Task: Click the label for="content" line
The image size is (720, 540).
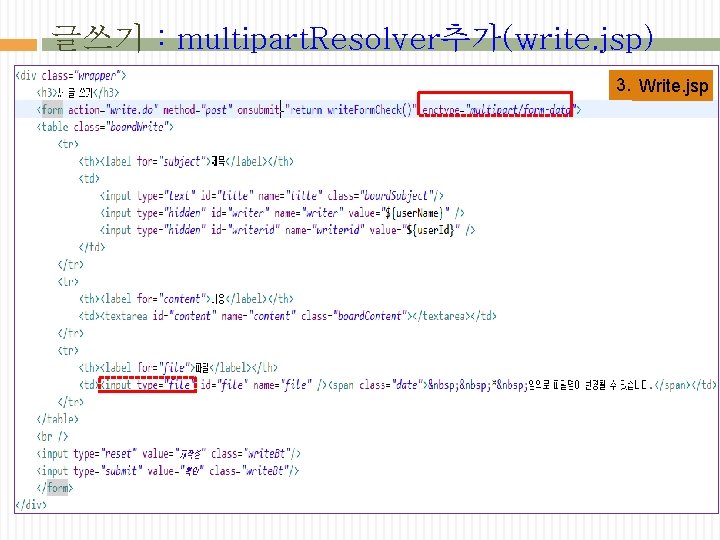Action: 186,299
